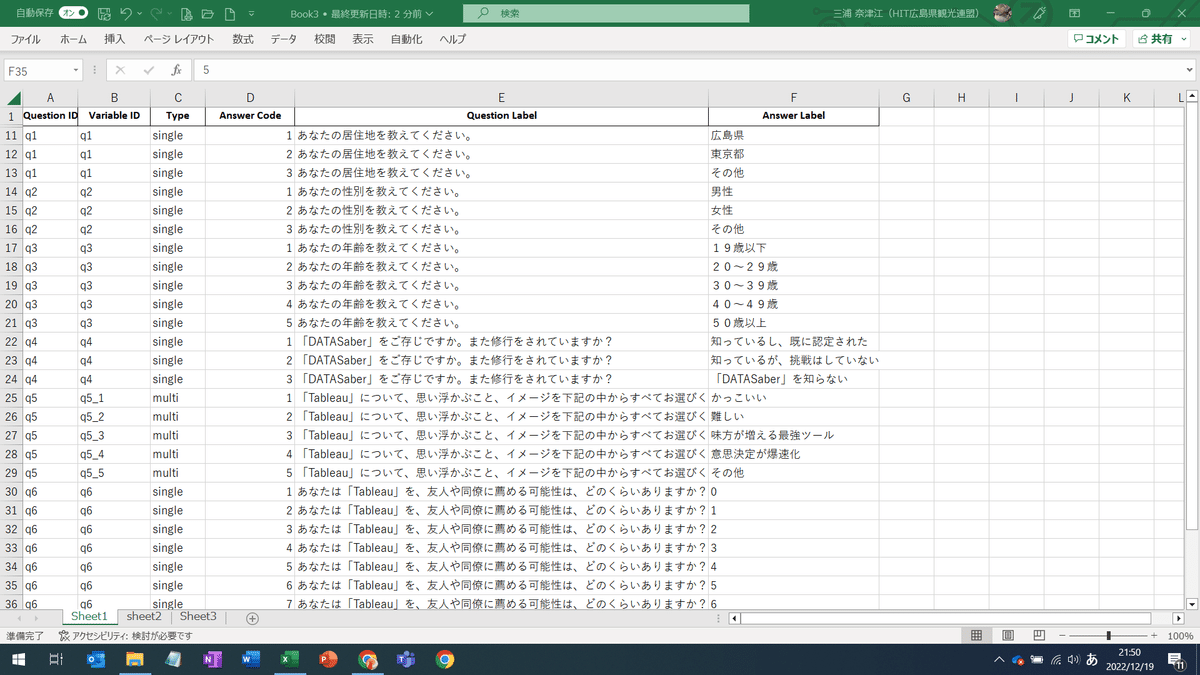Click the Answer Label header cell
This screenshot has height=675, width=1200.
pyautogui.click(x=794, y=116)
